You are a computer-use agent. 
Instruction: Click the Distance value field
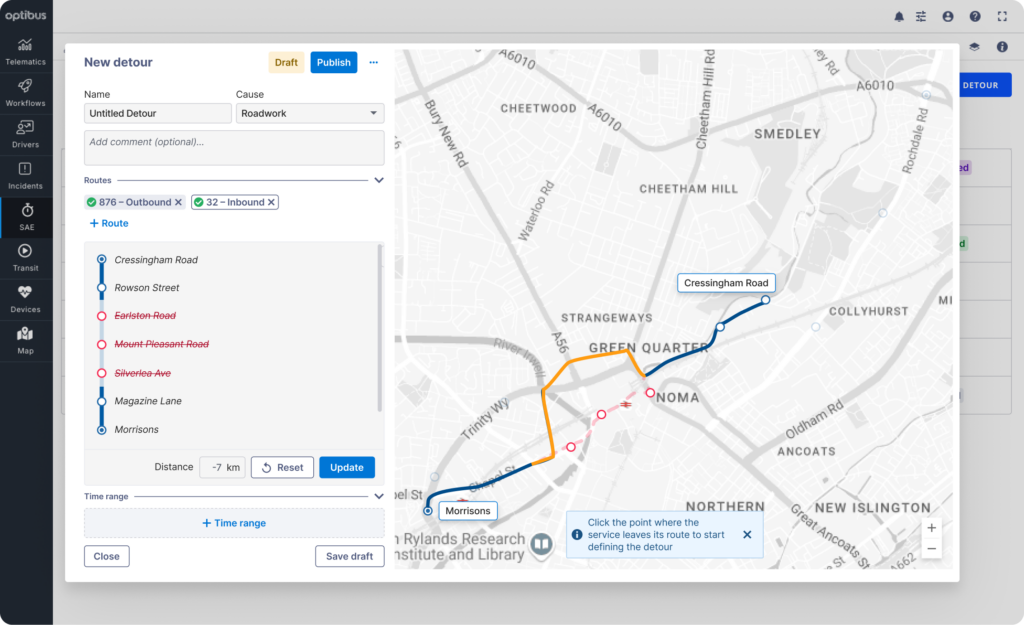tap(222, 468)
